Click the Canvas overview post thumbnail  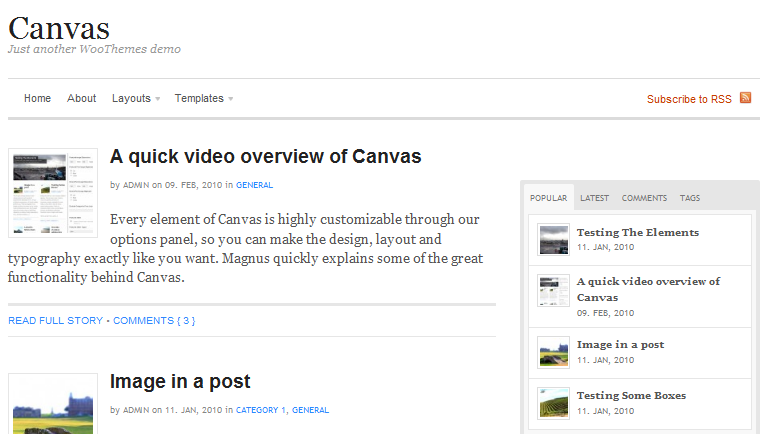53,193
